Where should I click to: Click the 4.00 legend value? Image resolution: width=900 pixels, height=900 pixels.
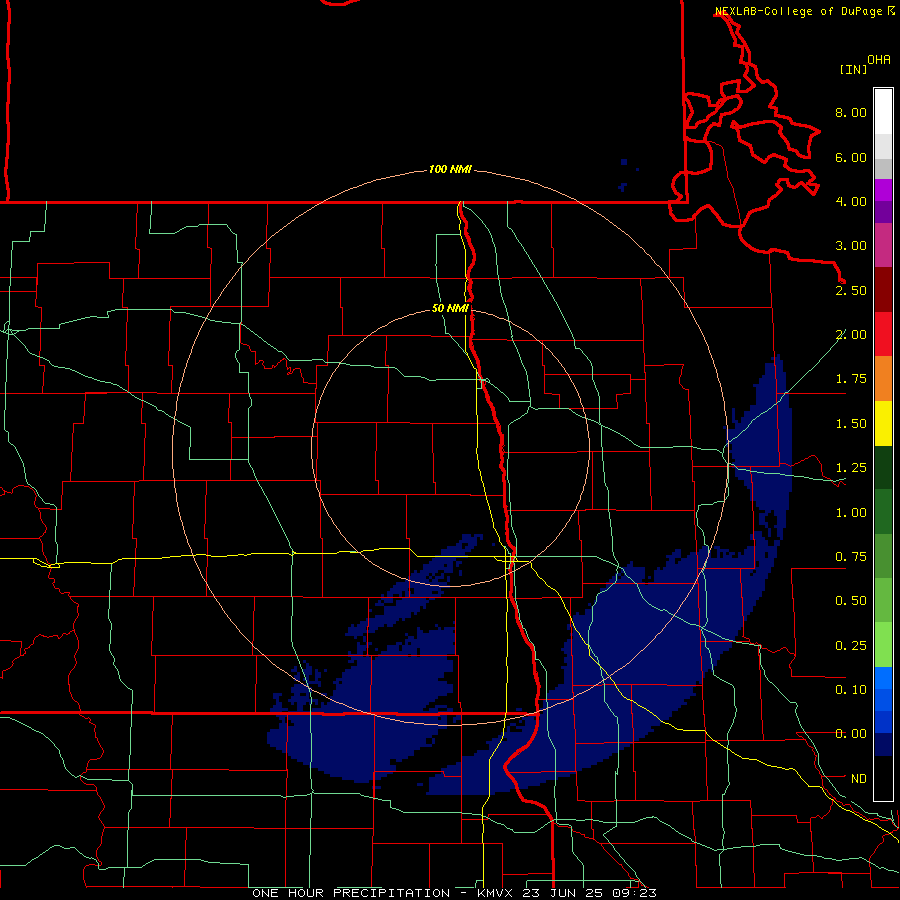851,201
